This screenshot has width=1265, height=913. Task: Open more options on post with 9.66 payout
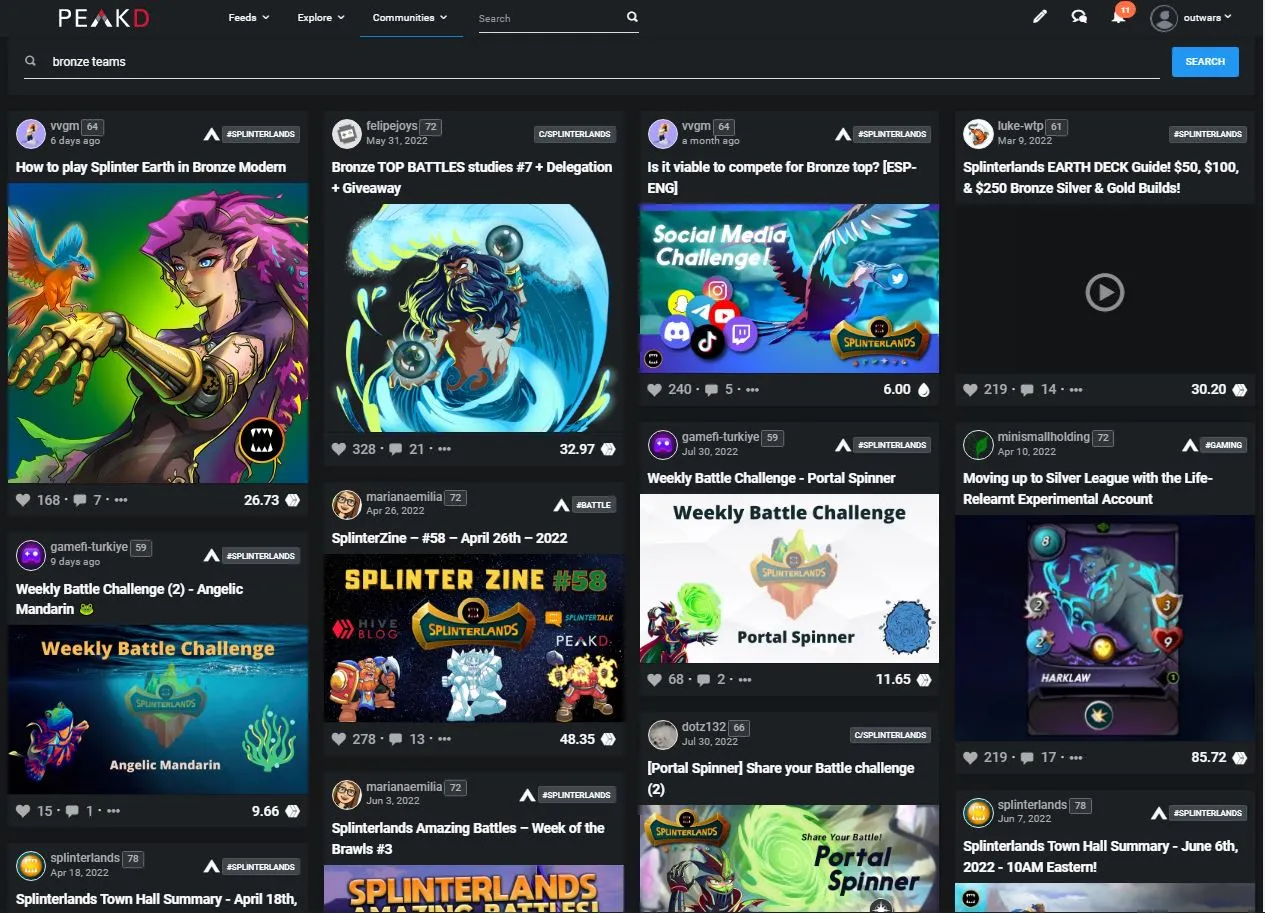click(x=113, y=811)
